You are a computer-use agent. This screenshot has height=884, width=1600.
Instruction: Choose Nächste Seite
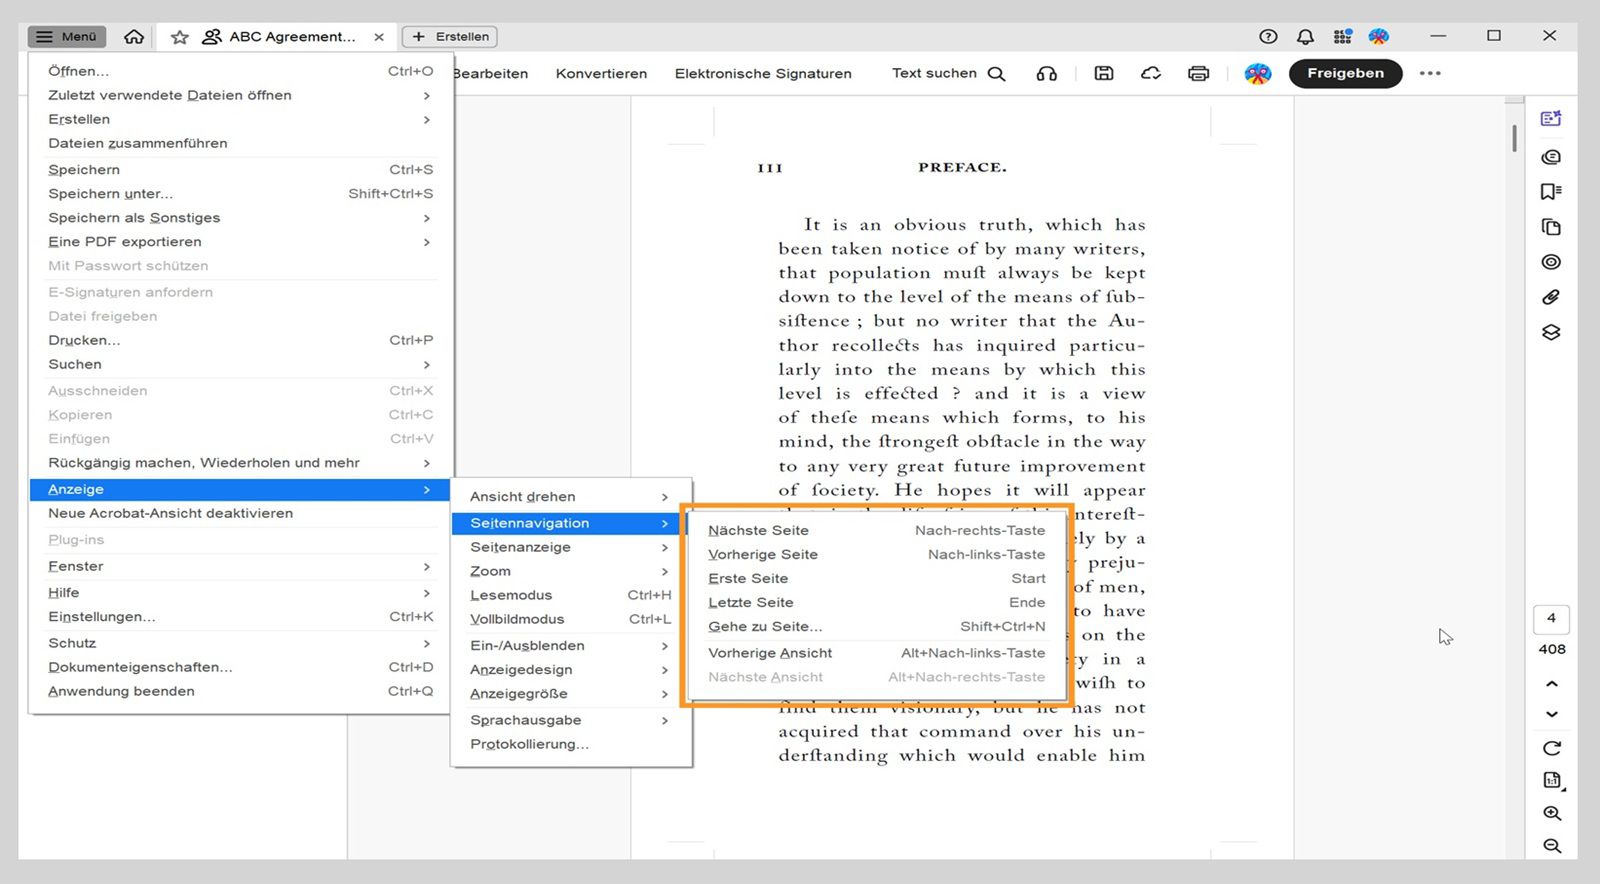pos(876,531)
